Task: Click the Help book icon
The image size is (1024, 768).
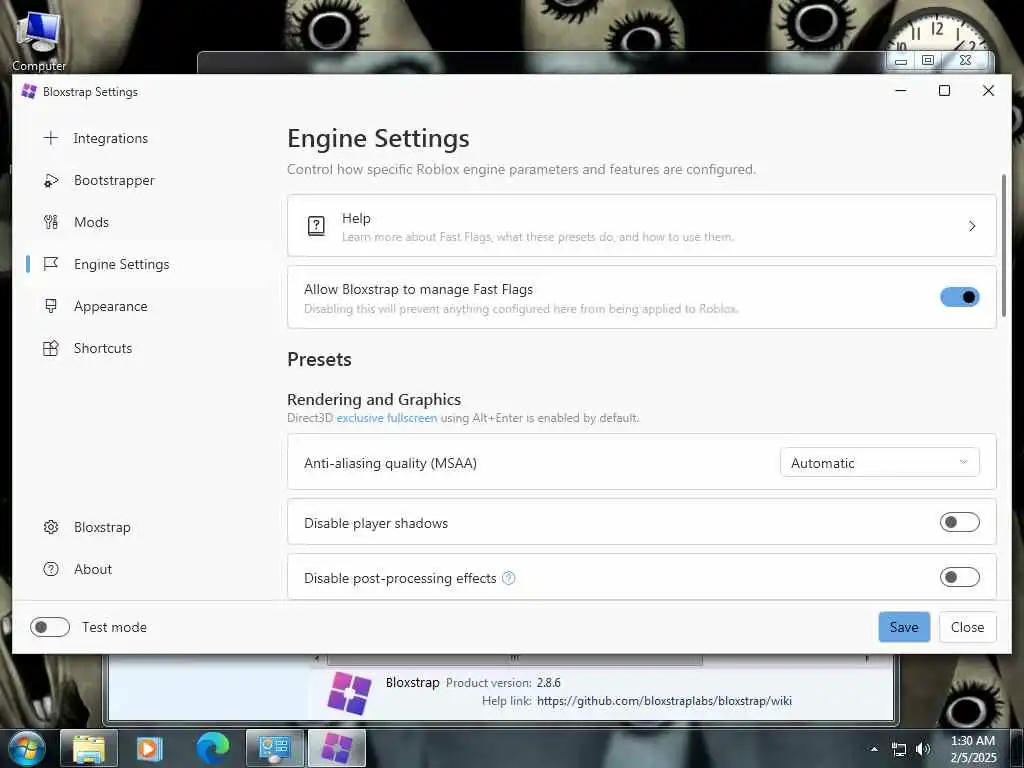Action: click(x=316, y=226)
